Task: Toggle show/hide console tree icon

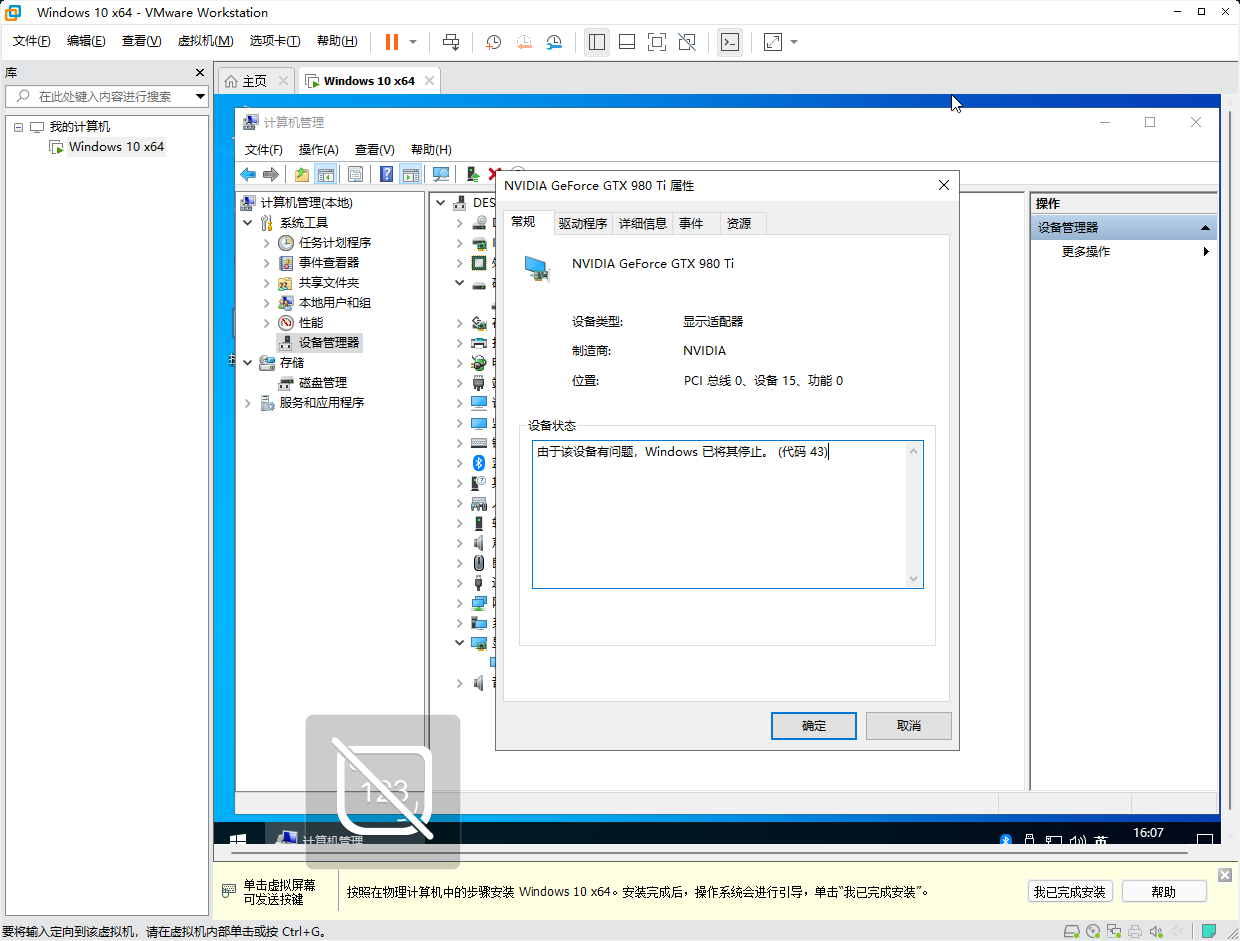Action: coord(326,174)
